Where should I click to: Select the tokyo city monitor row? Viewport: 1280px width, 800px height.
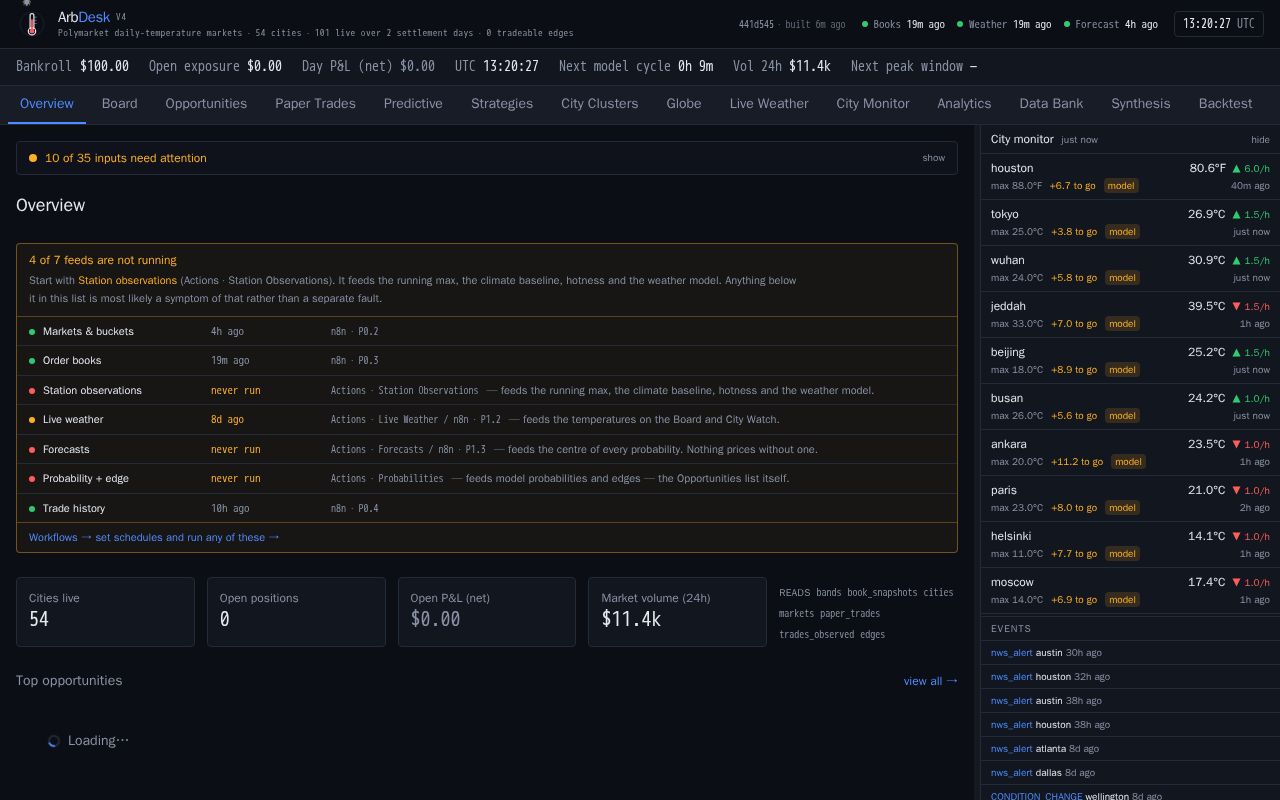pos(1130,223)
